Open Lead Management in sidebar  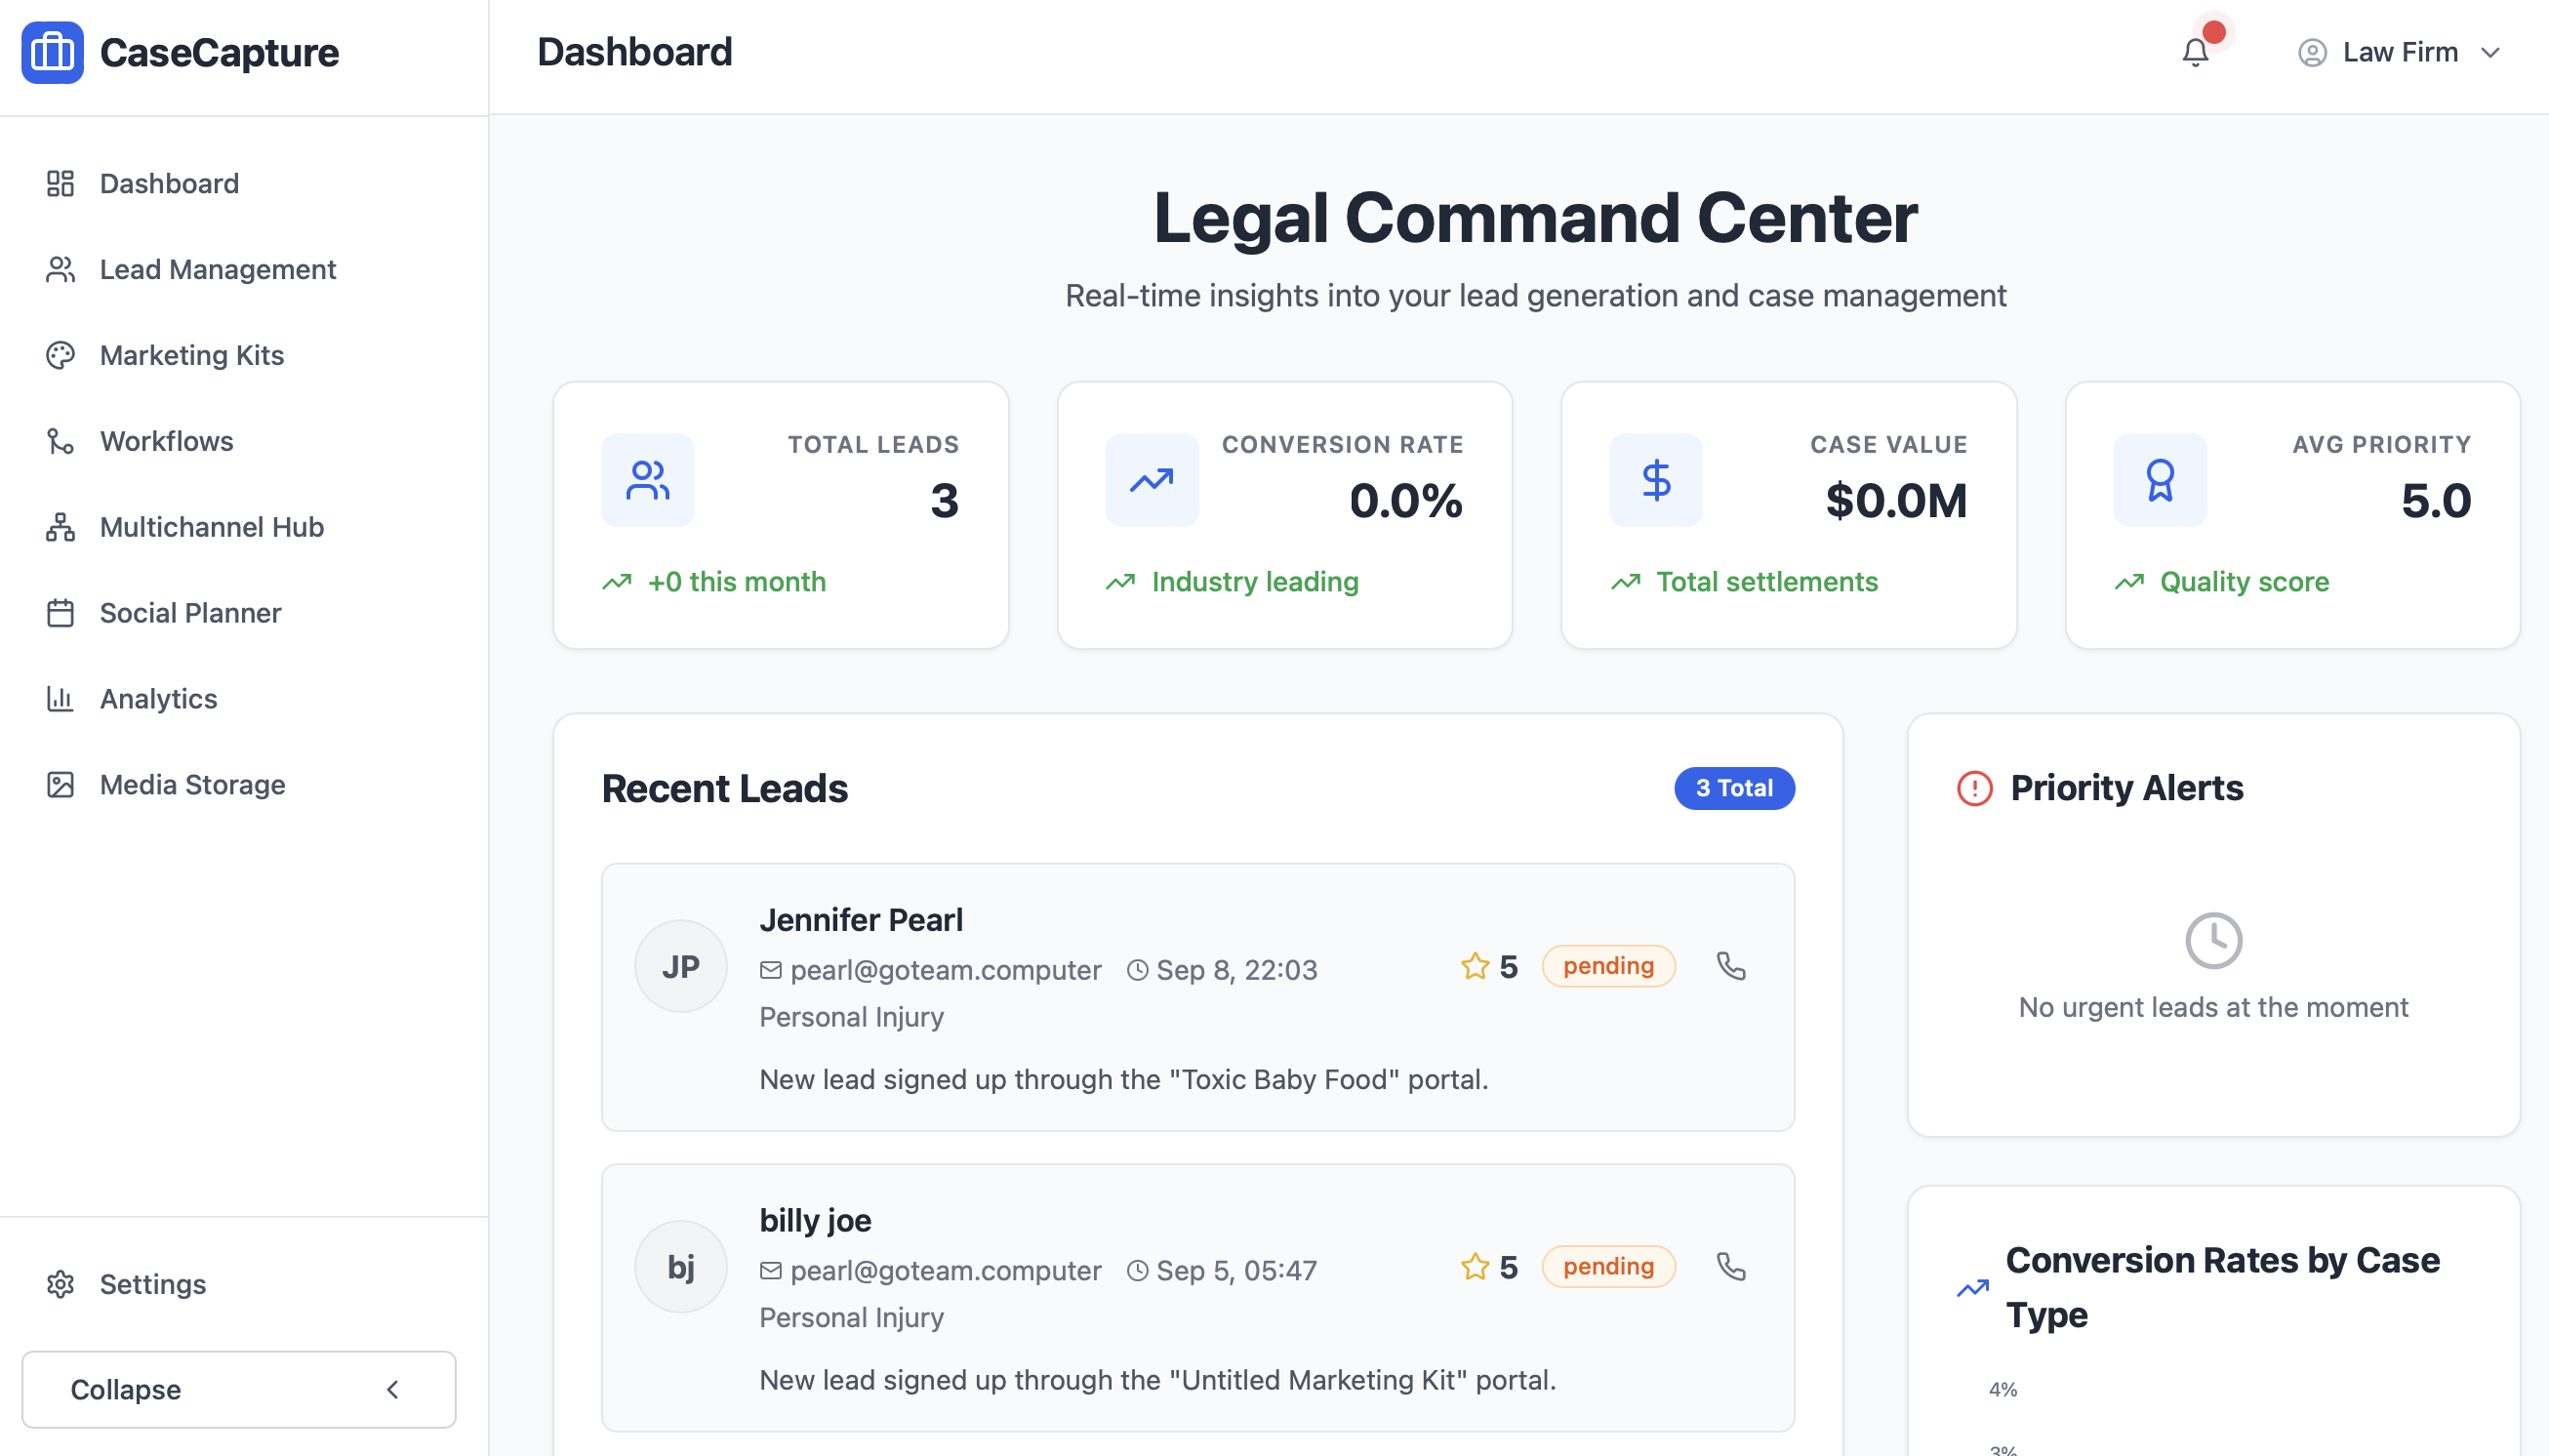[x=217, y=269]
